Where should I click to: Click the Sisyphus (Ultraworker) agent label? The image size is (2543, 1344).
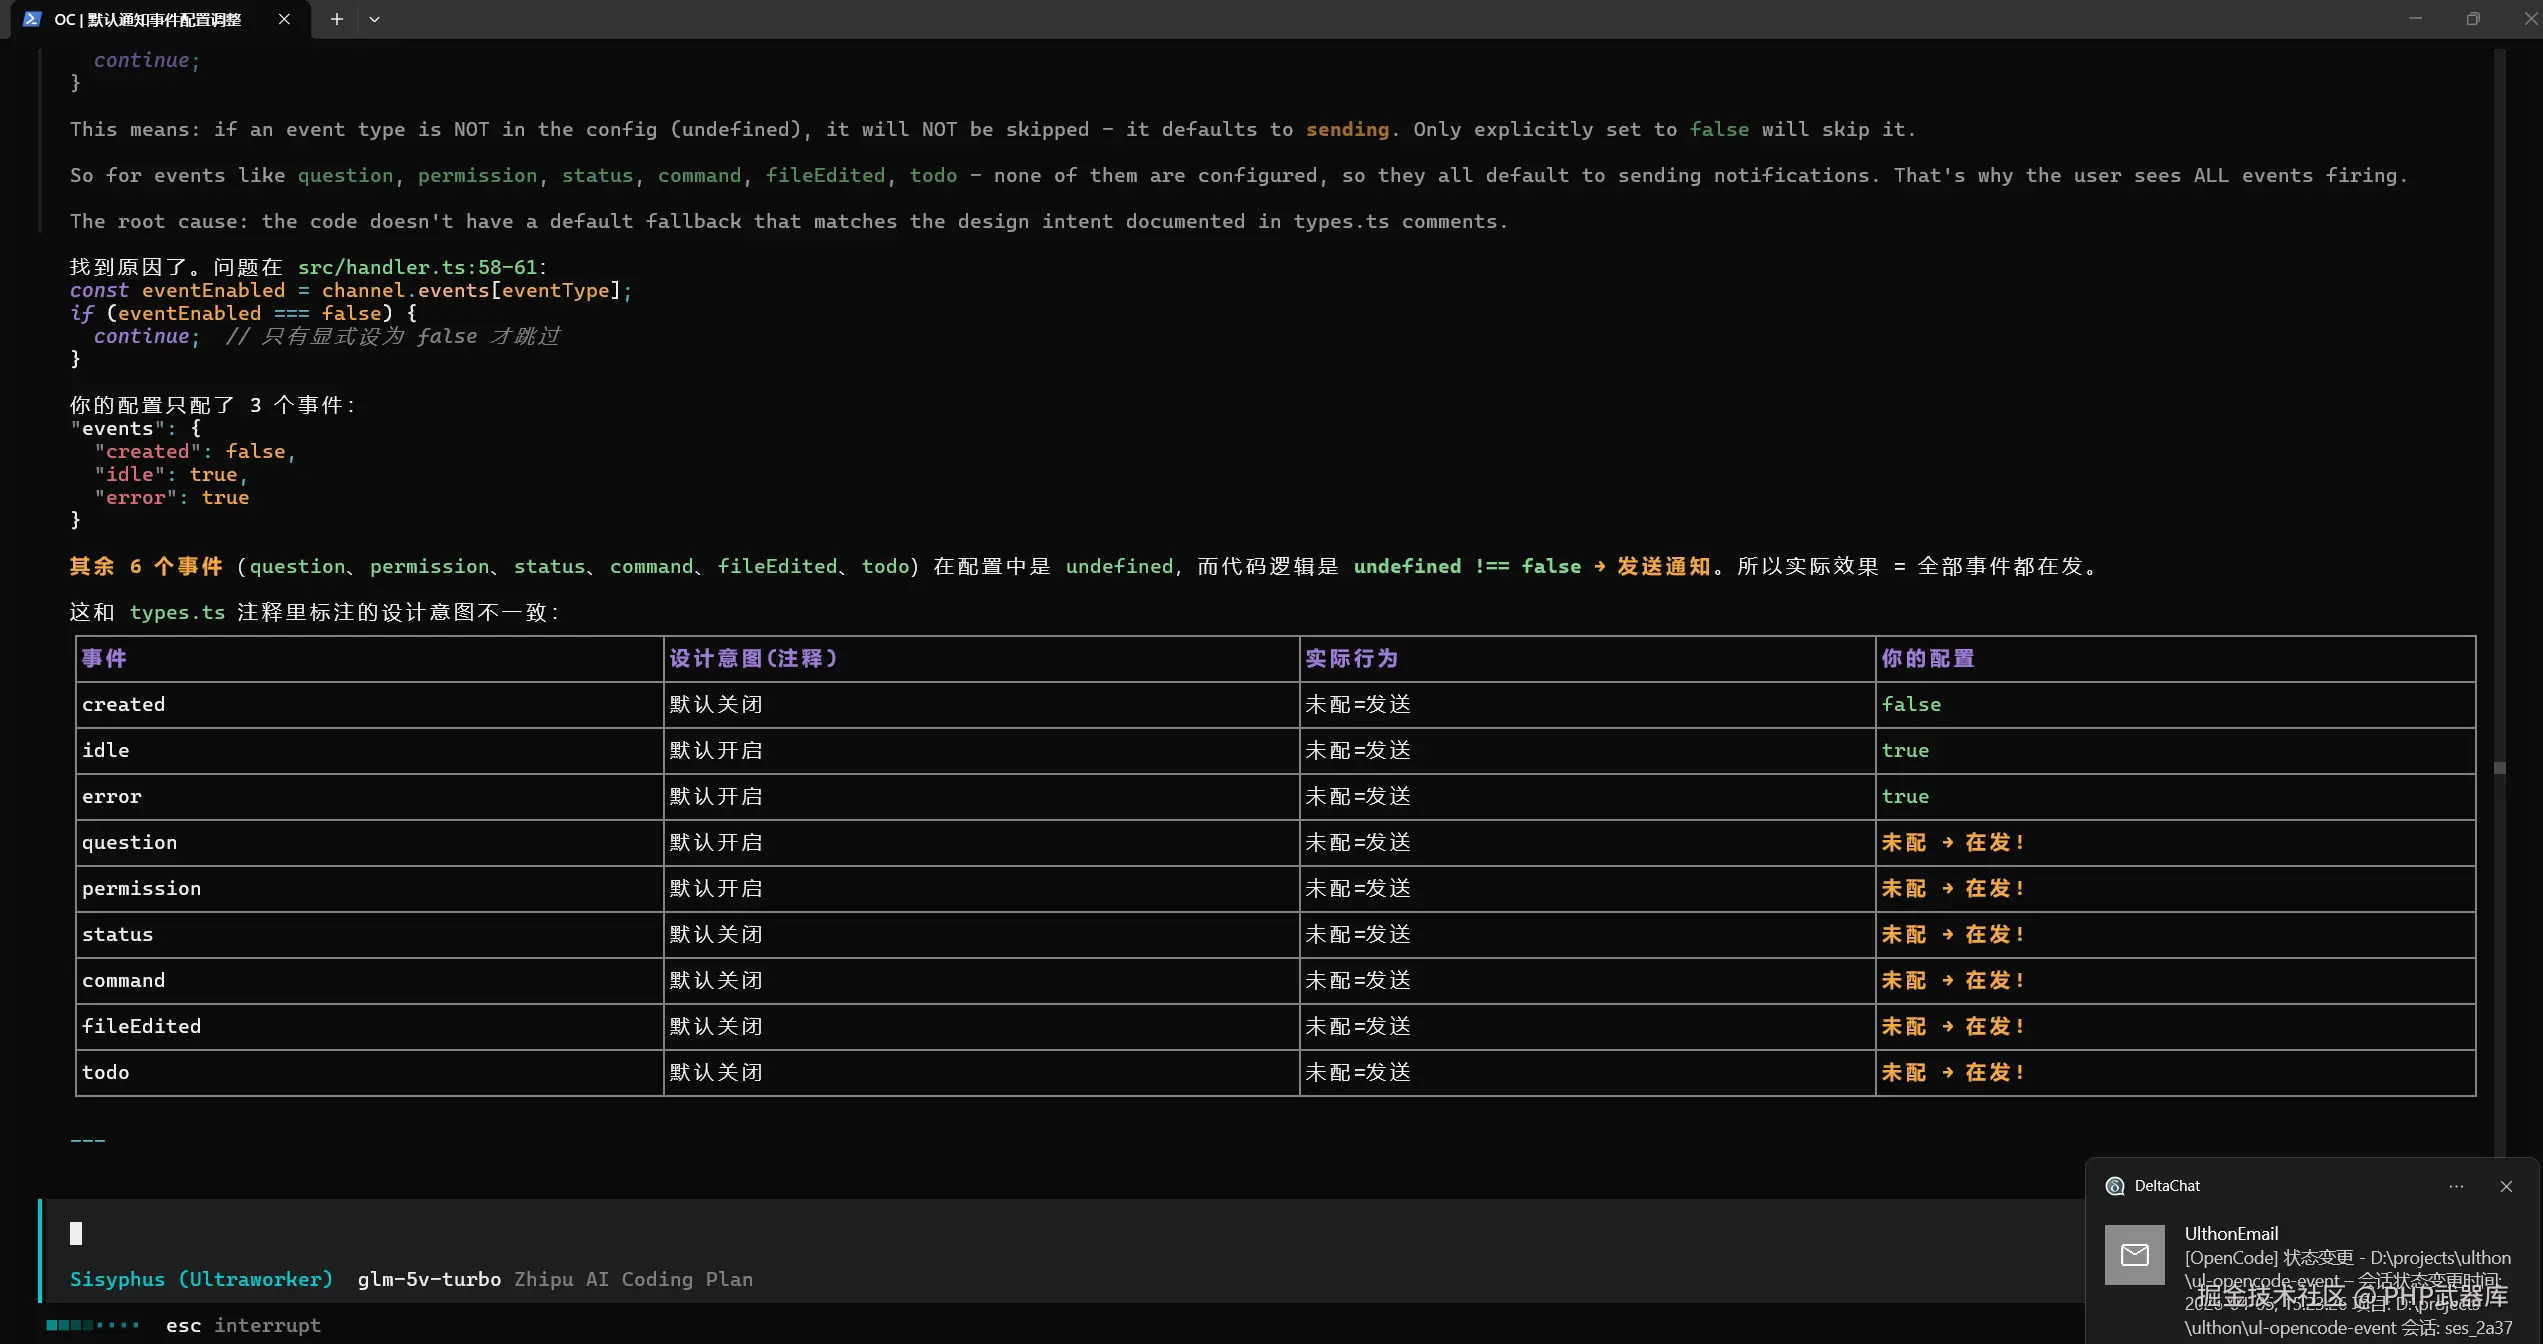pos(201,1279)
